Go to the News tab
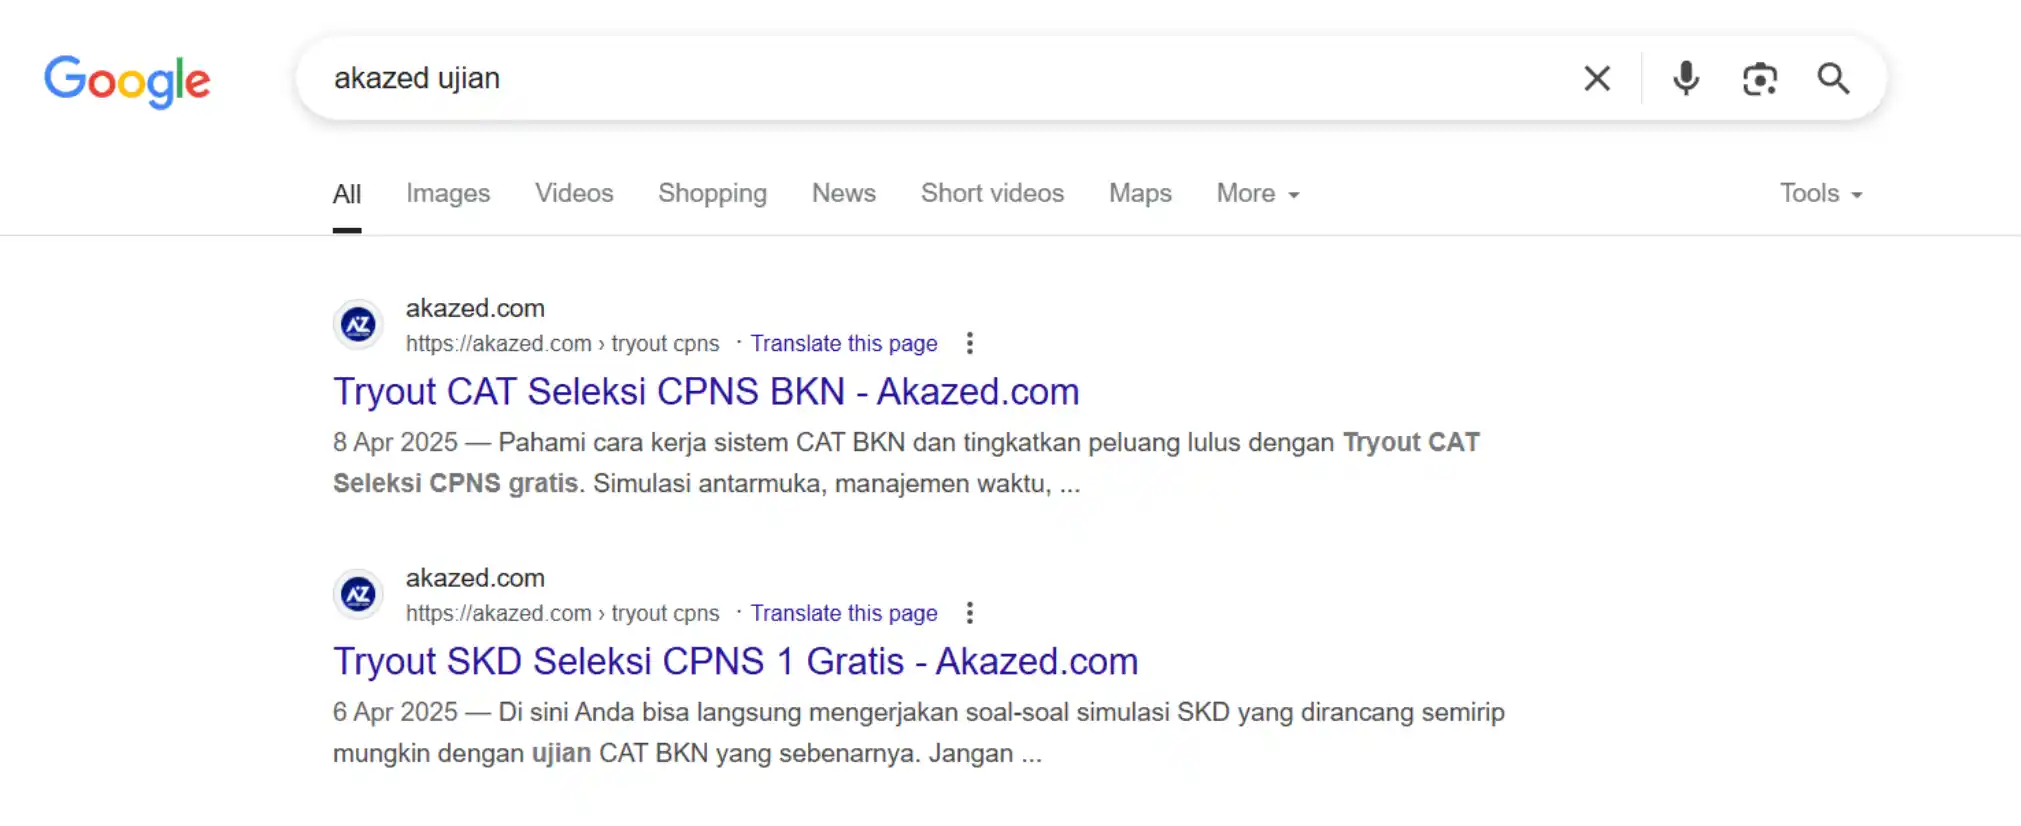 tap(844, 193)
